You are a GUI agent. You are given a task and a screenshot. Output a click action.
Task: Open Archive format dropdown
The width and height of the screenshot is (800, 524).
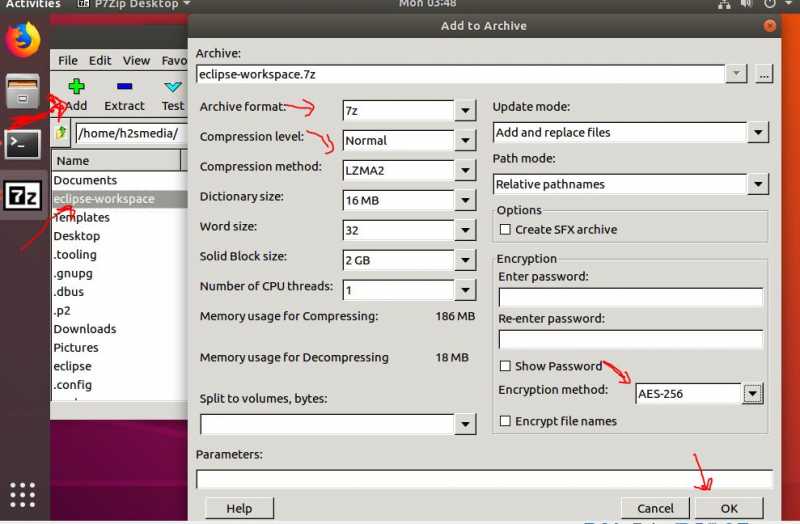[x=465, y=110]
